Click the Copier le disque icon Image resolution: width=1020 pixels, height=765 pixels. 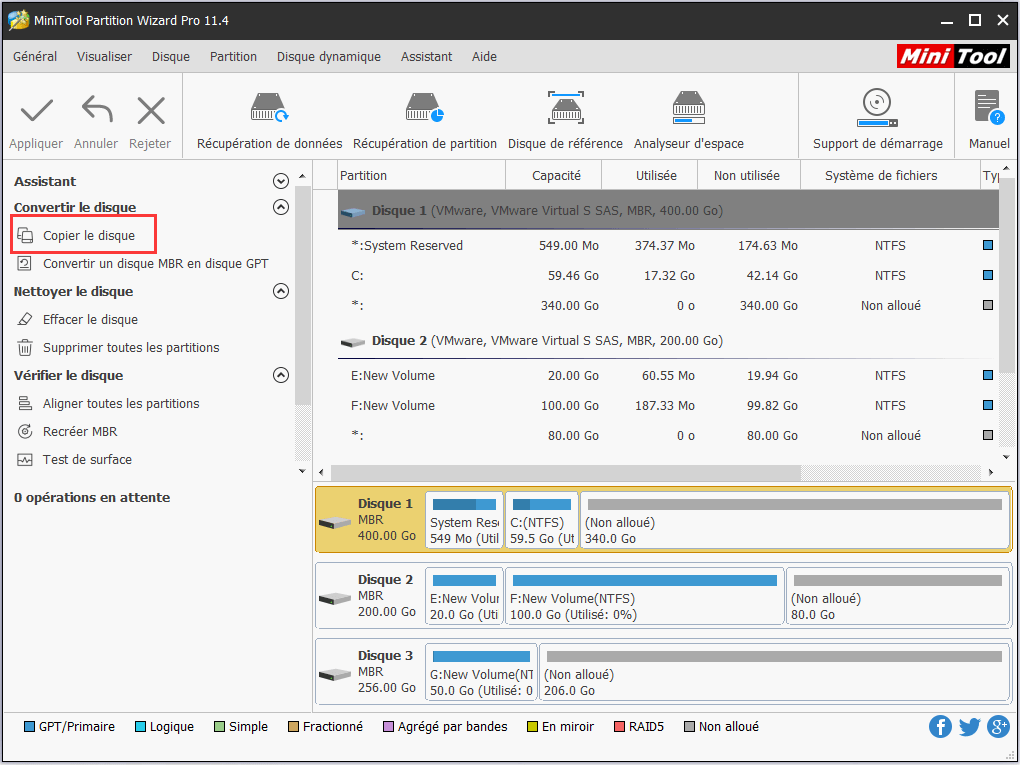pyautogui.click(x=25, y=235)
